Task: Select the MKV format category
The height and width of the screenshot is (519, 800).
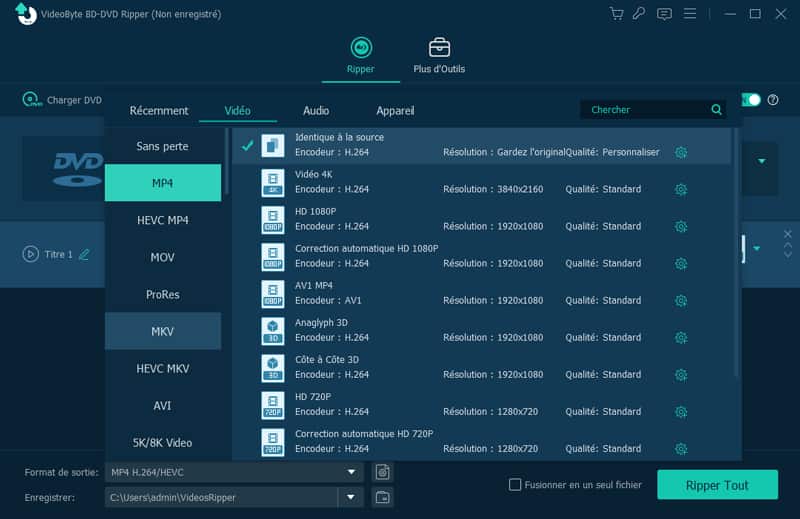Action: pyautogui.click(x=163, y=331)
